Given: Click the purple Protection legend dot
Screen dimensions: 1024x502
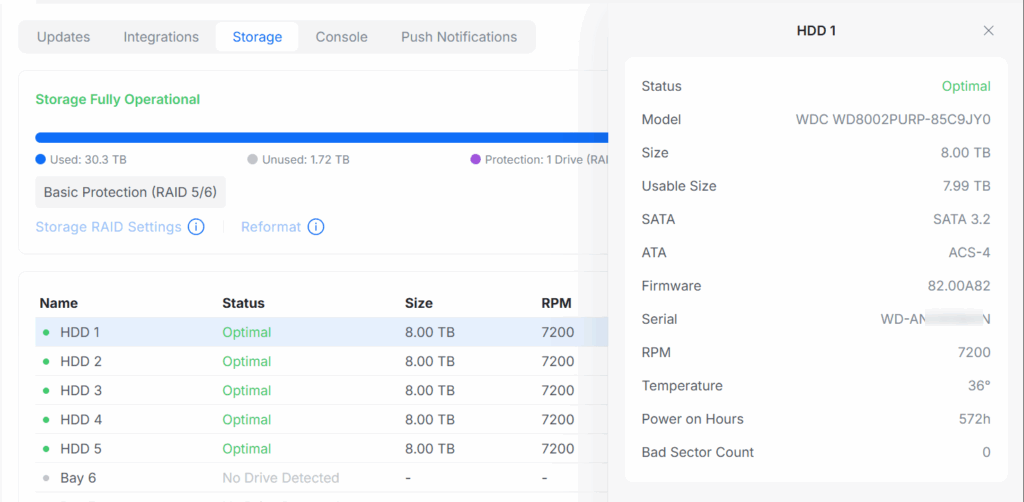Looking at the screenshot, I should pos(475,159).
